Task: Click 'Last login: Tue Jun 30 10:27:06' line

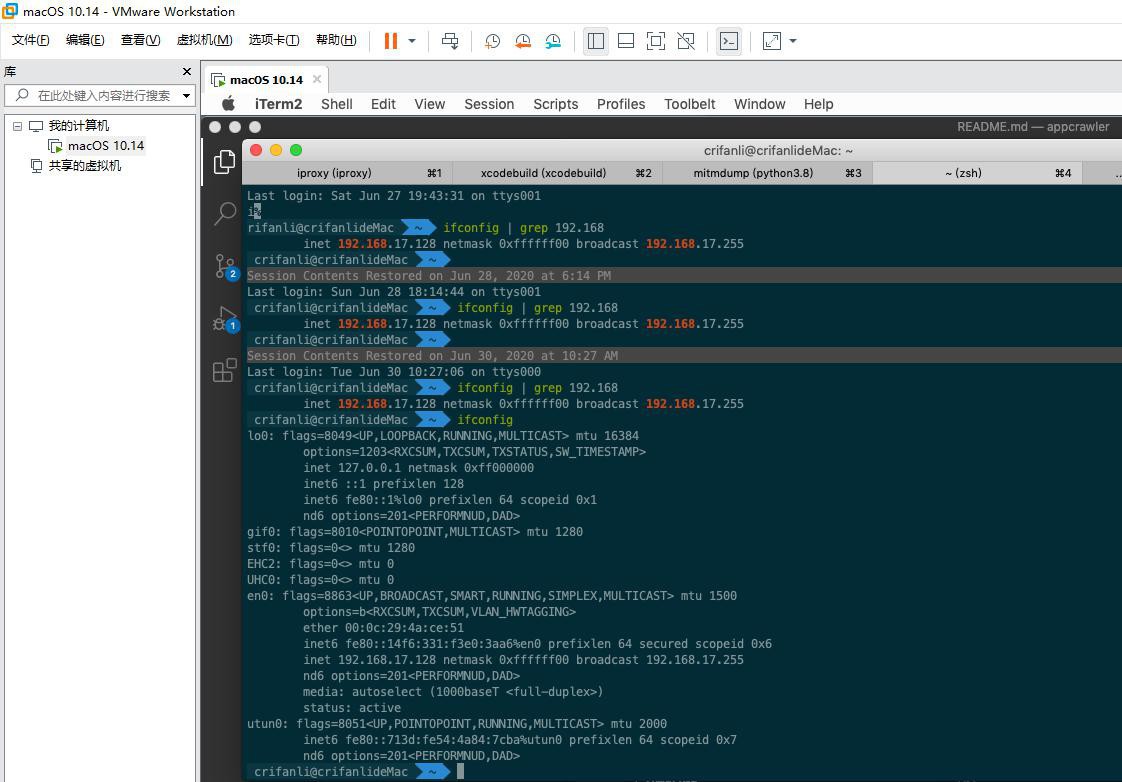Action: tap(394, 372)
